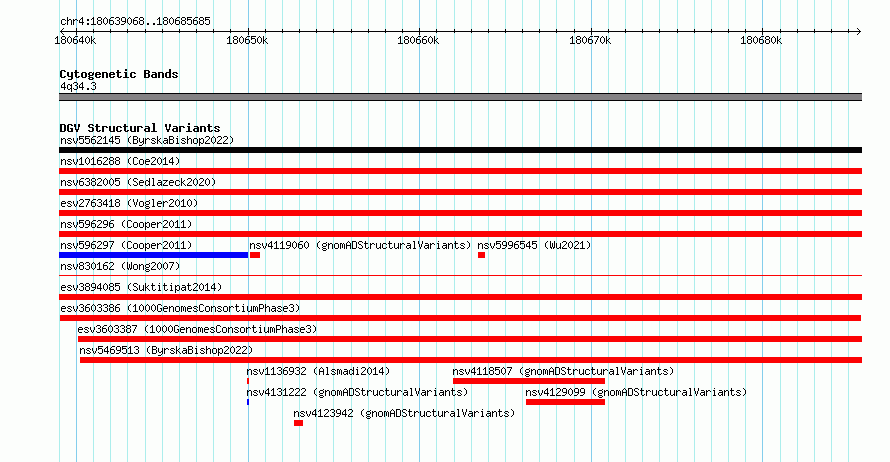The height and width of the screenshot is (462, 890).
Task: Open the nsv5469513 (ByrskaBishop2022) label
Action: pos(166,350)
